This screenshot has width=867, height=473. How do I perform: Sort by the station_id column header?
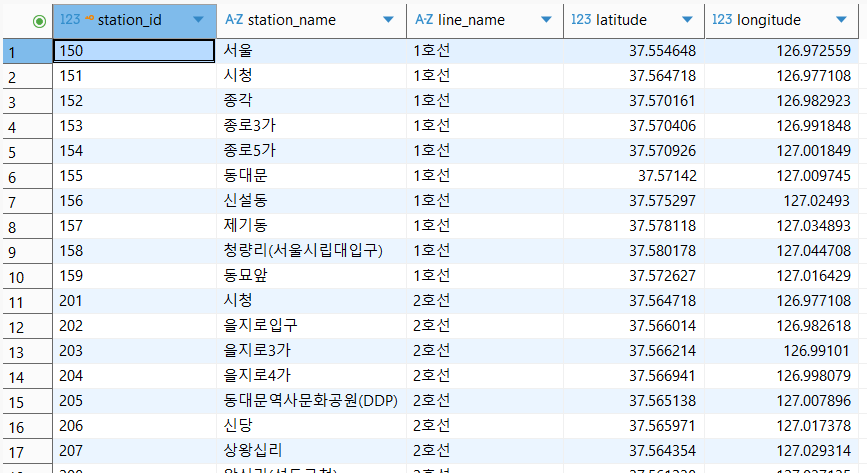[134, 21]
